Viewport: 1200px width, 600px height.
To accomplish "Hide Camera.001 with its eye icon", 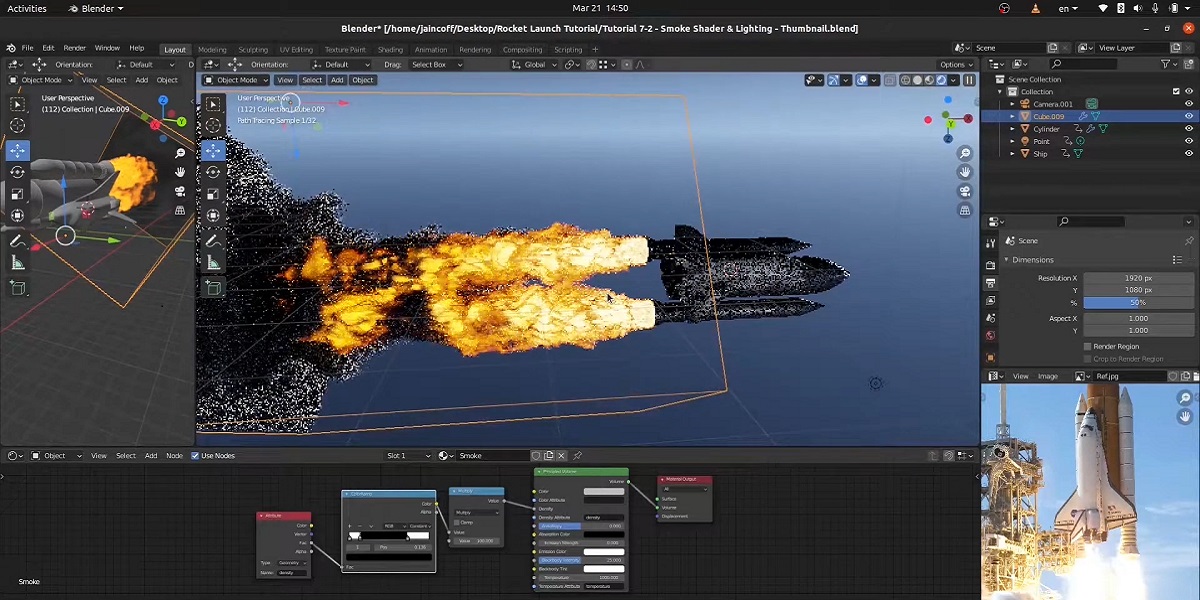I will [x=1189, y=104].
